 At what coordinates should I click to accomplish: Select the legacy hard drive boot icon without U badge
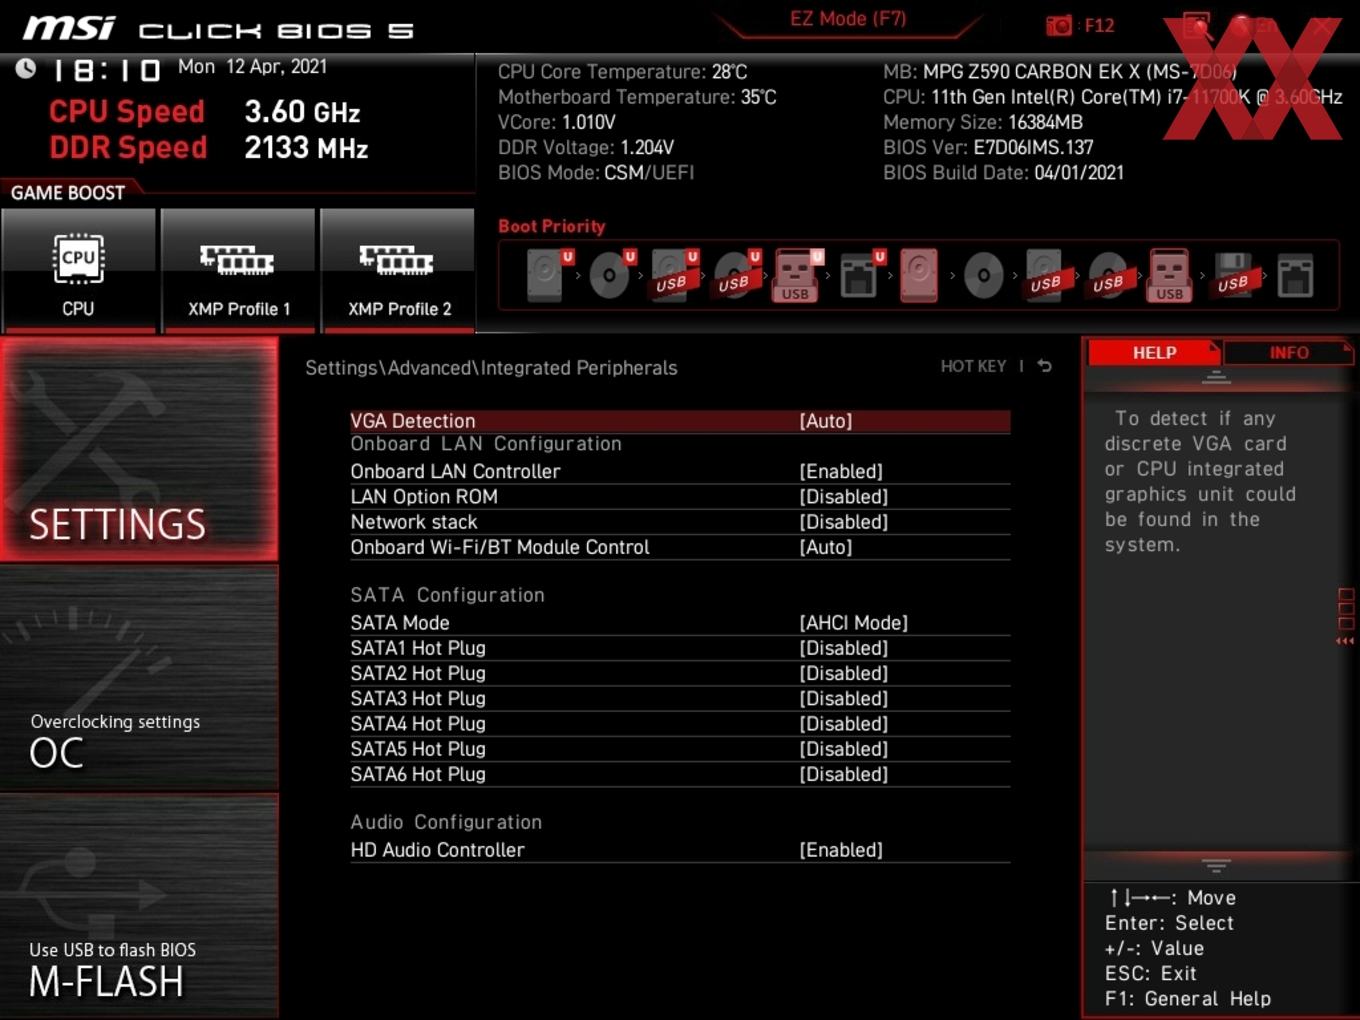[919, 275]
